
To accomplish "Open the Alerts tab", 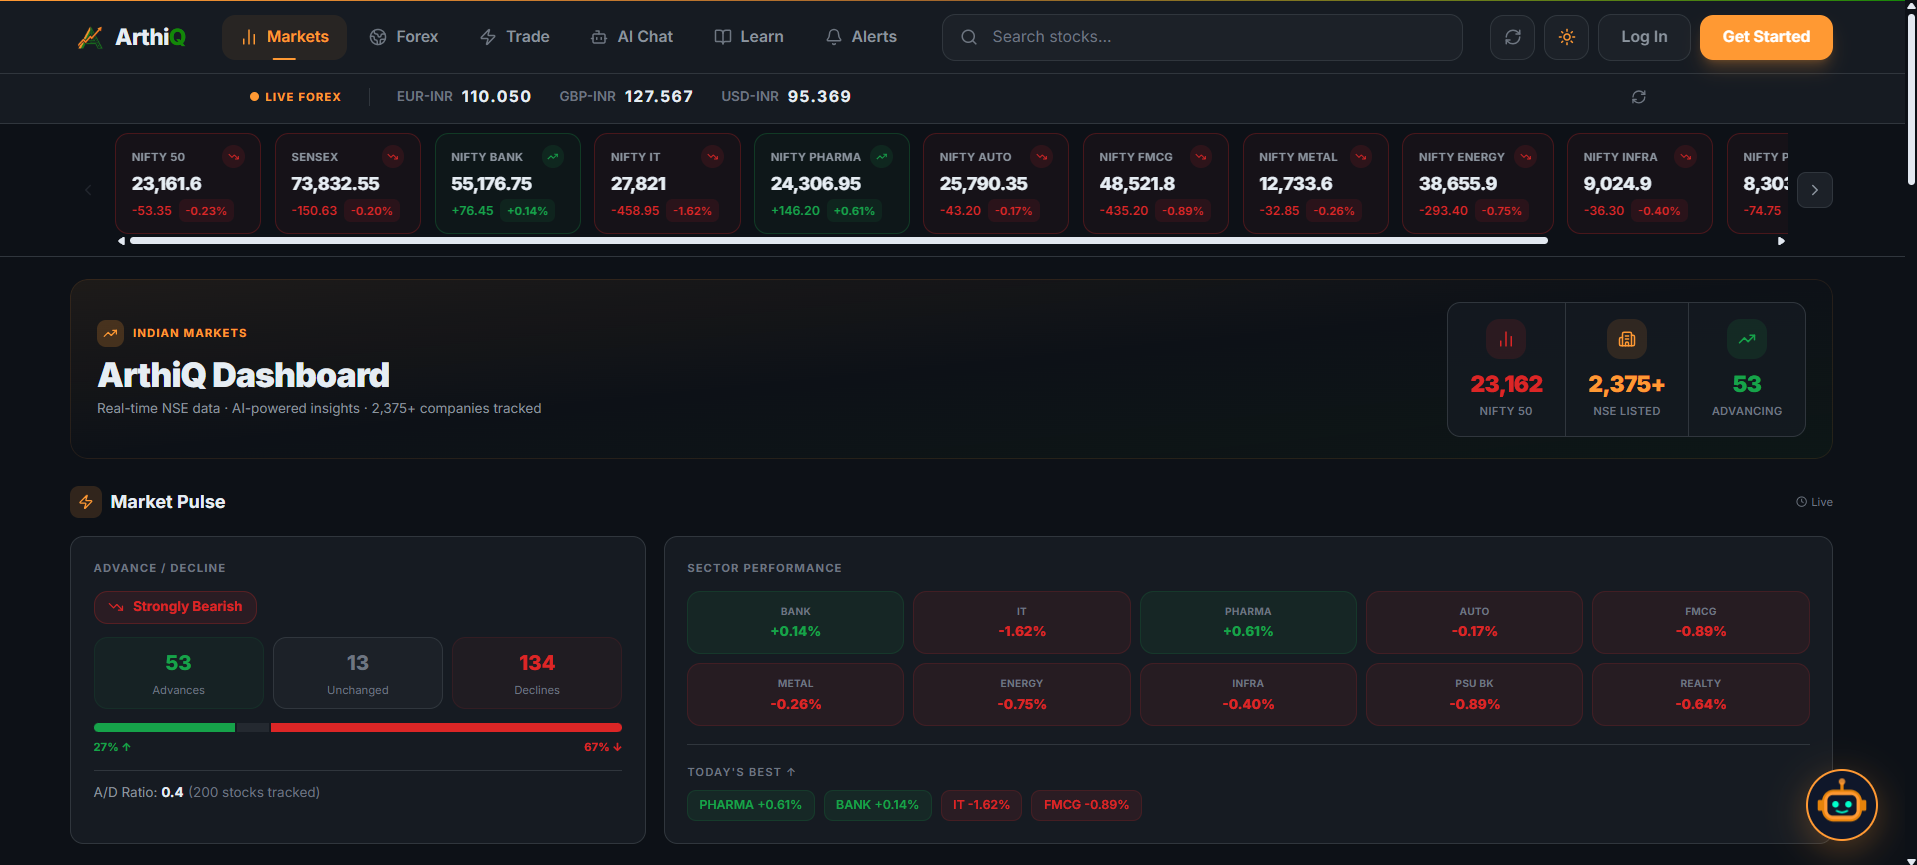I will click(x=861, y=37).
